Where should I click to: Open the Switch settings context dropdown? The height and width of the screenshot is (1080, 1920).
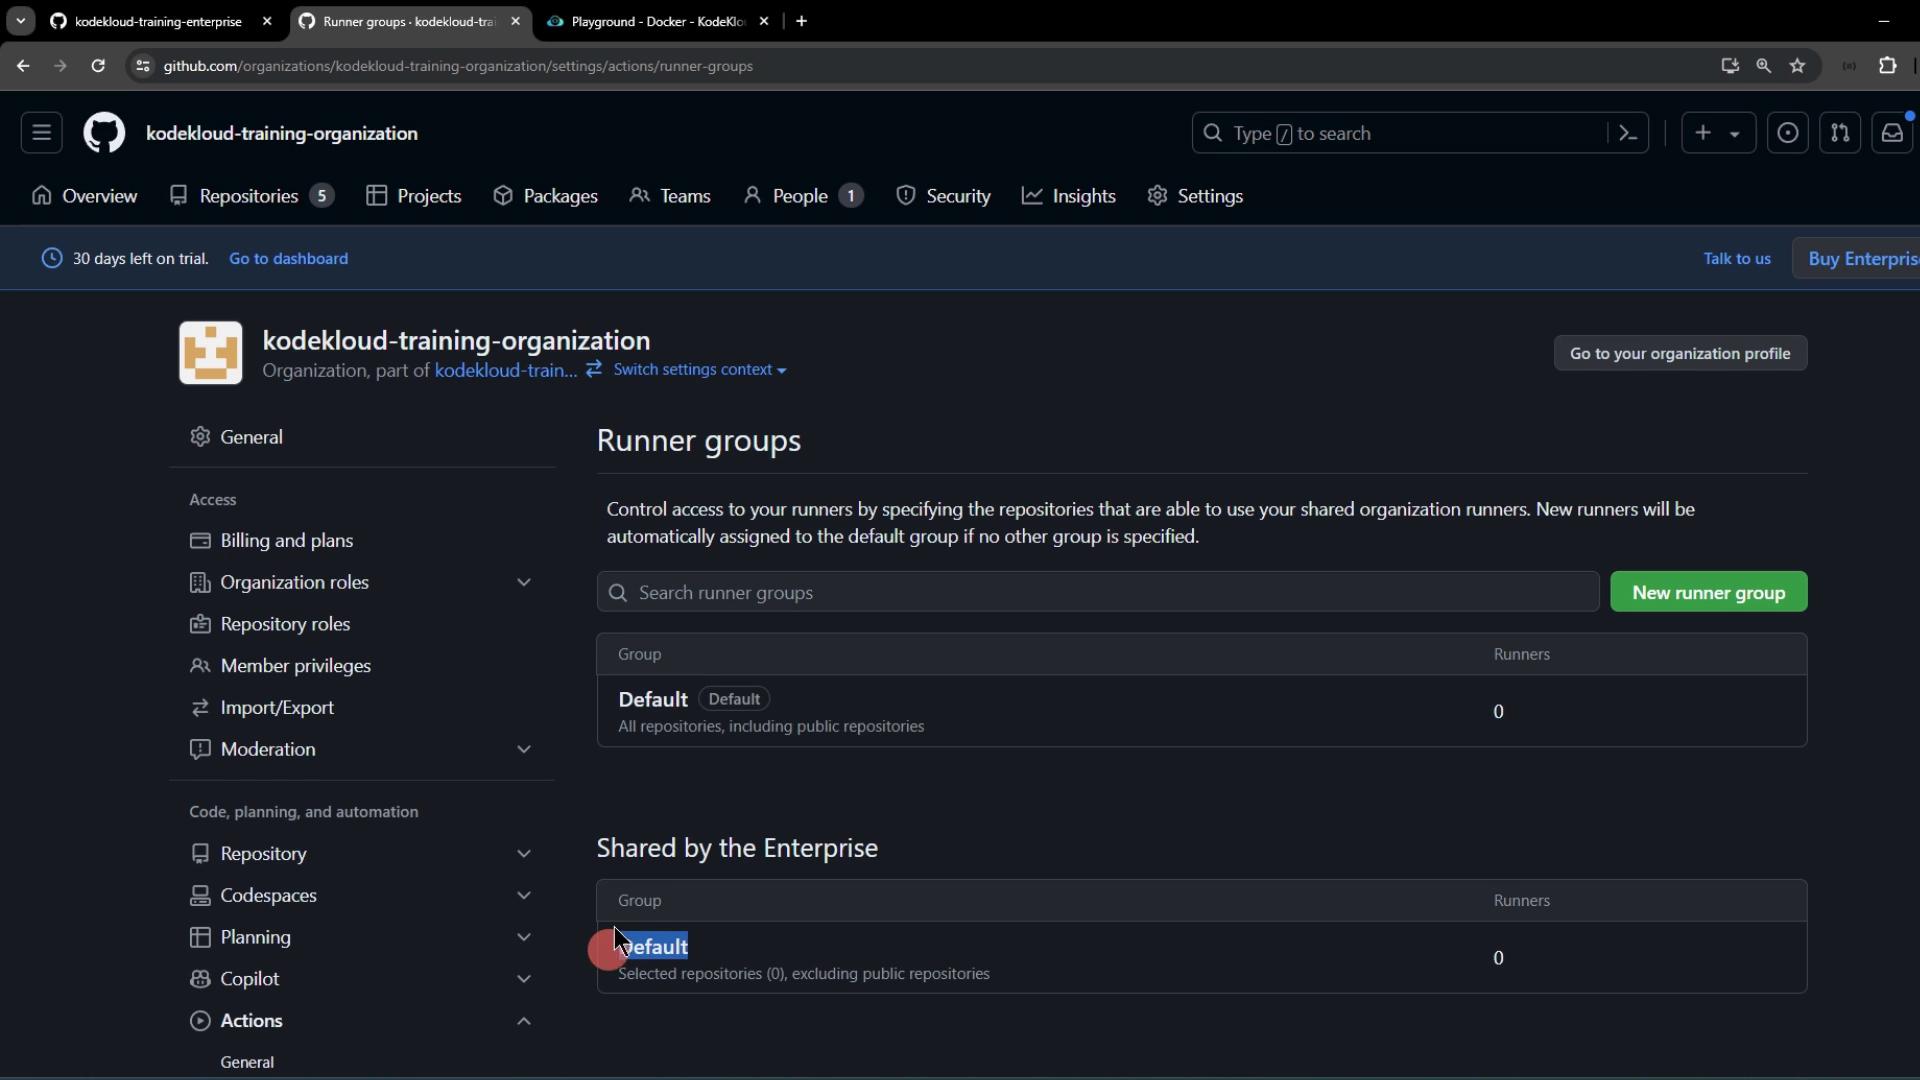tap(699, 370)
